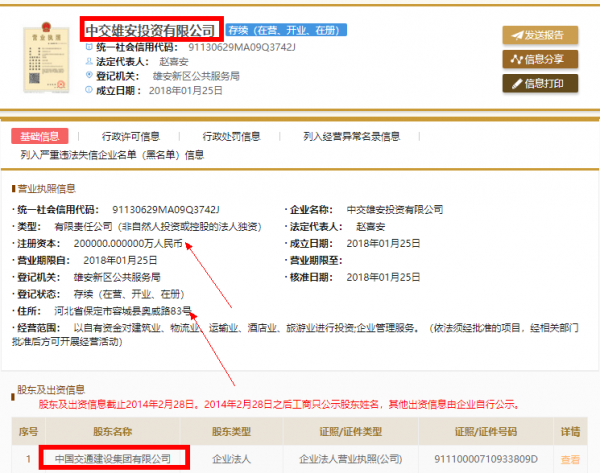The height and width of the screenshot is (473, 600).
Task: Click the 股东名称 column header
Action: (x=112, y=432)
